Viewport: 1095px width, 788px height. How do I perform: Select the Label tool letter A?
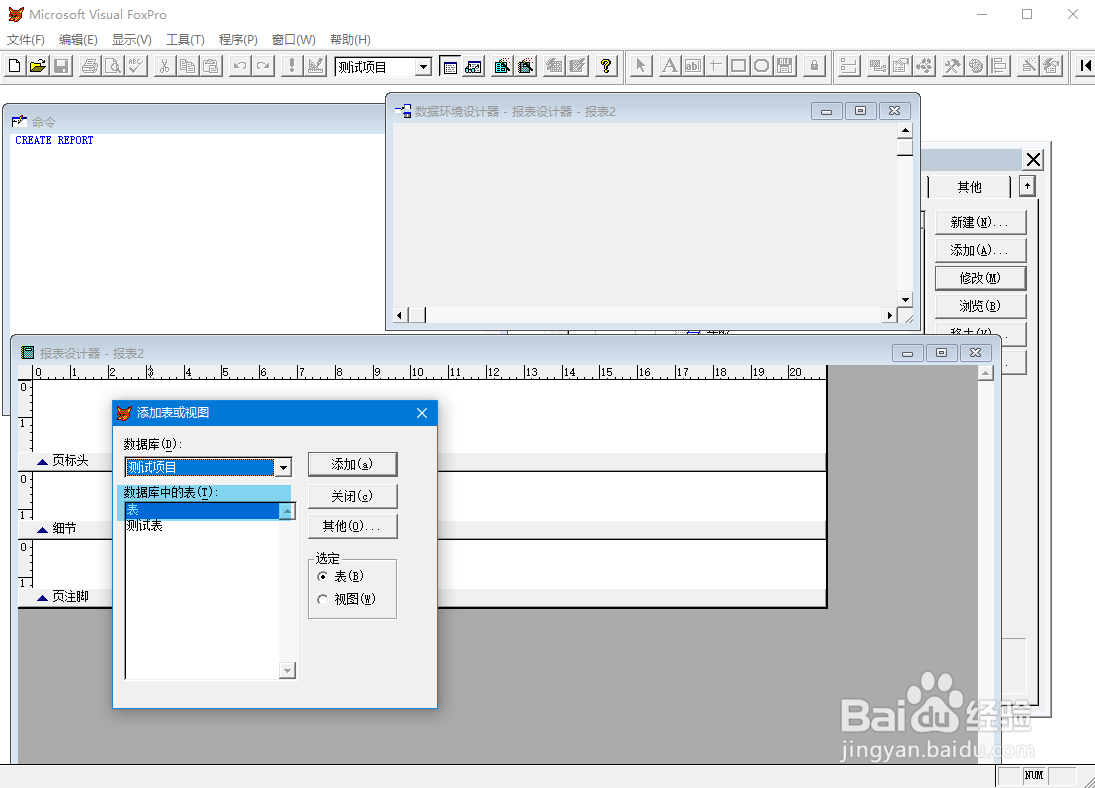pos(669,66)
